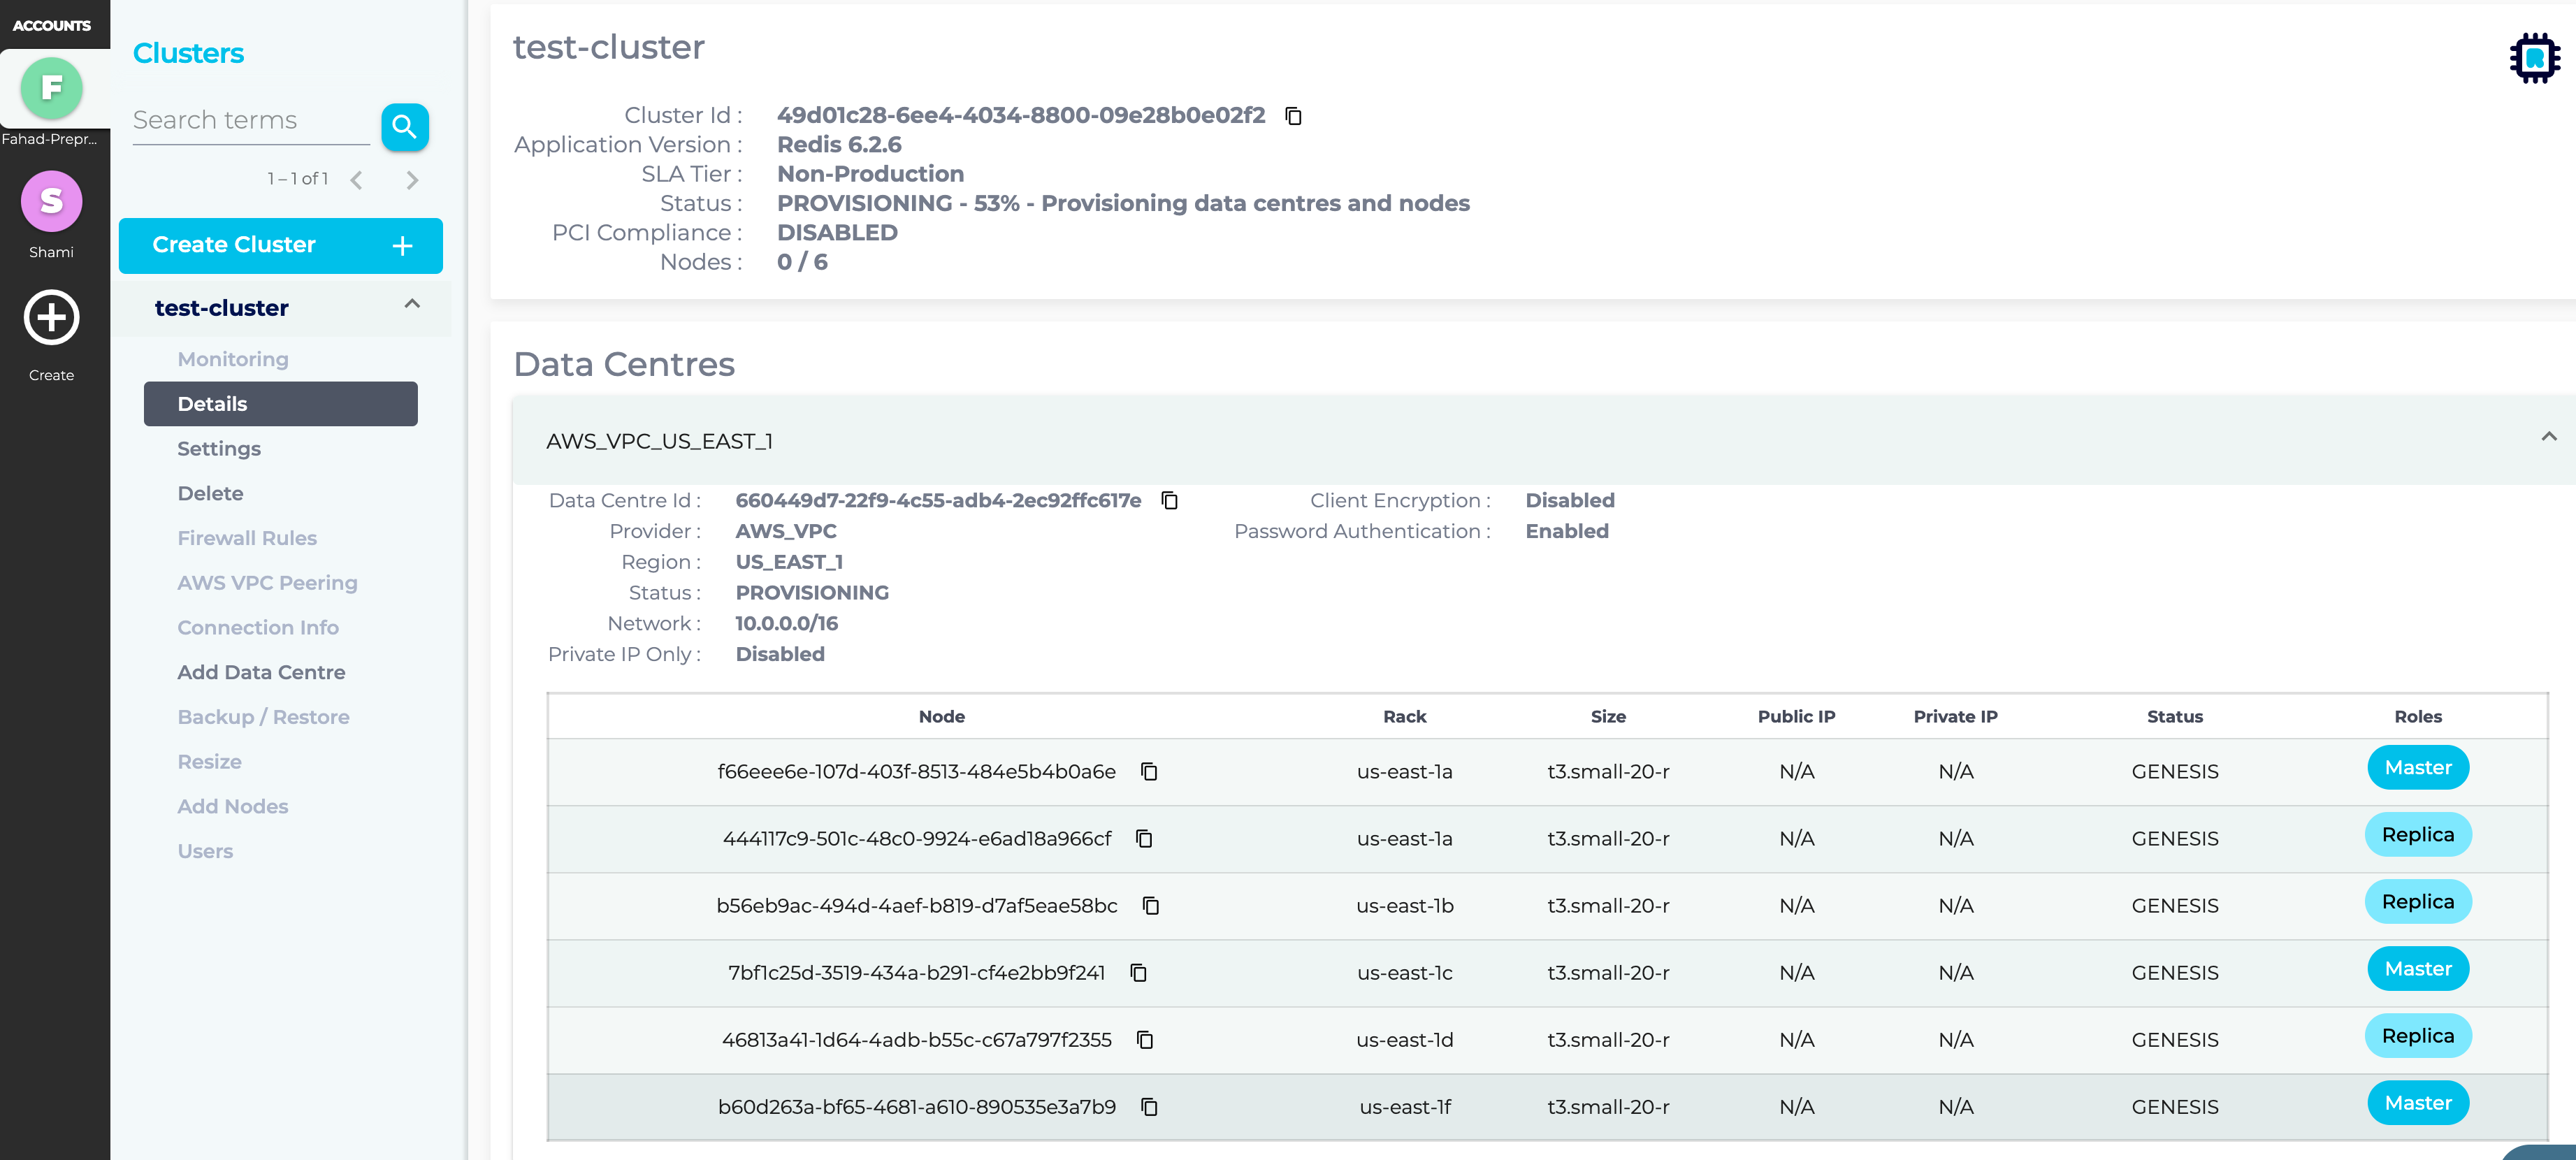The height and width of the screenshot is (1160, 2576).
Task: Focus the Search terms input field
Action: click(250, 121)
